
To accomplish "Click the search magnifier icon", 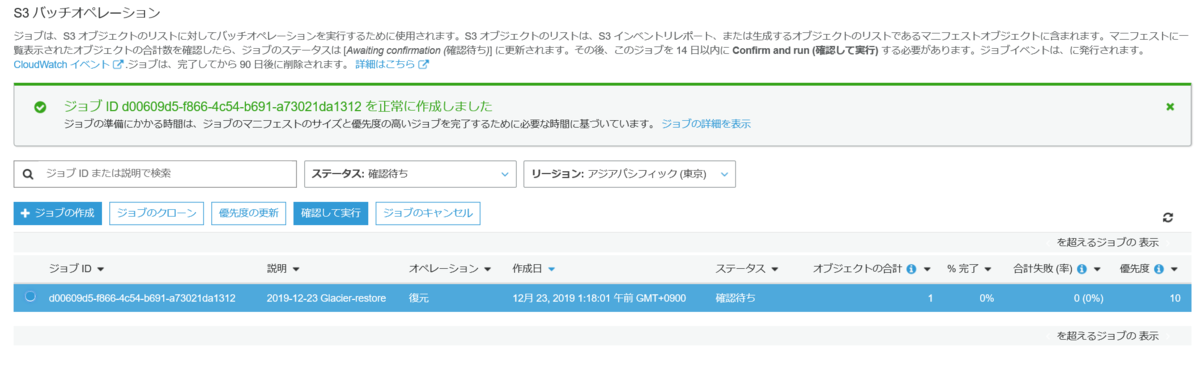I will 28,173.
